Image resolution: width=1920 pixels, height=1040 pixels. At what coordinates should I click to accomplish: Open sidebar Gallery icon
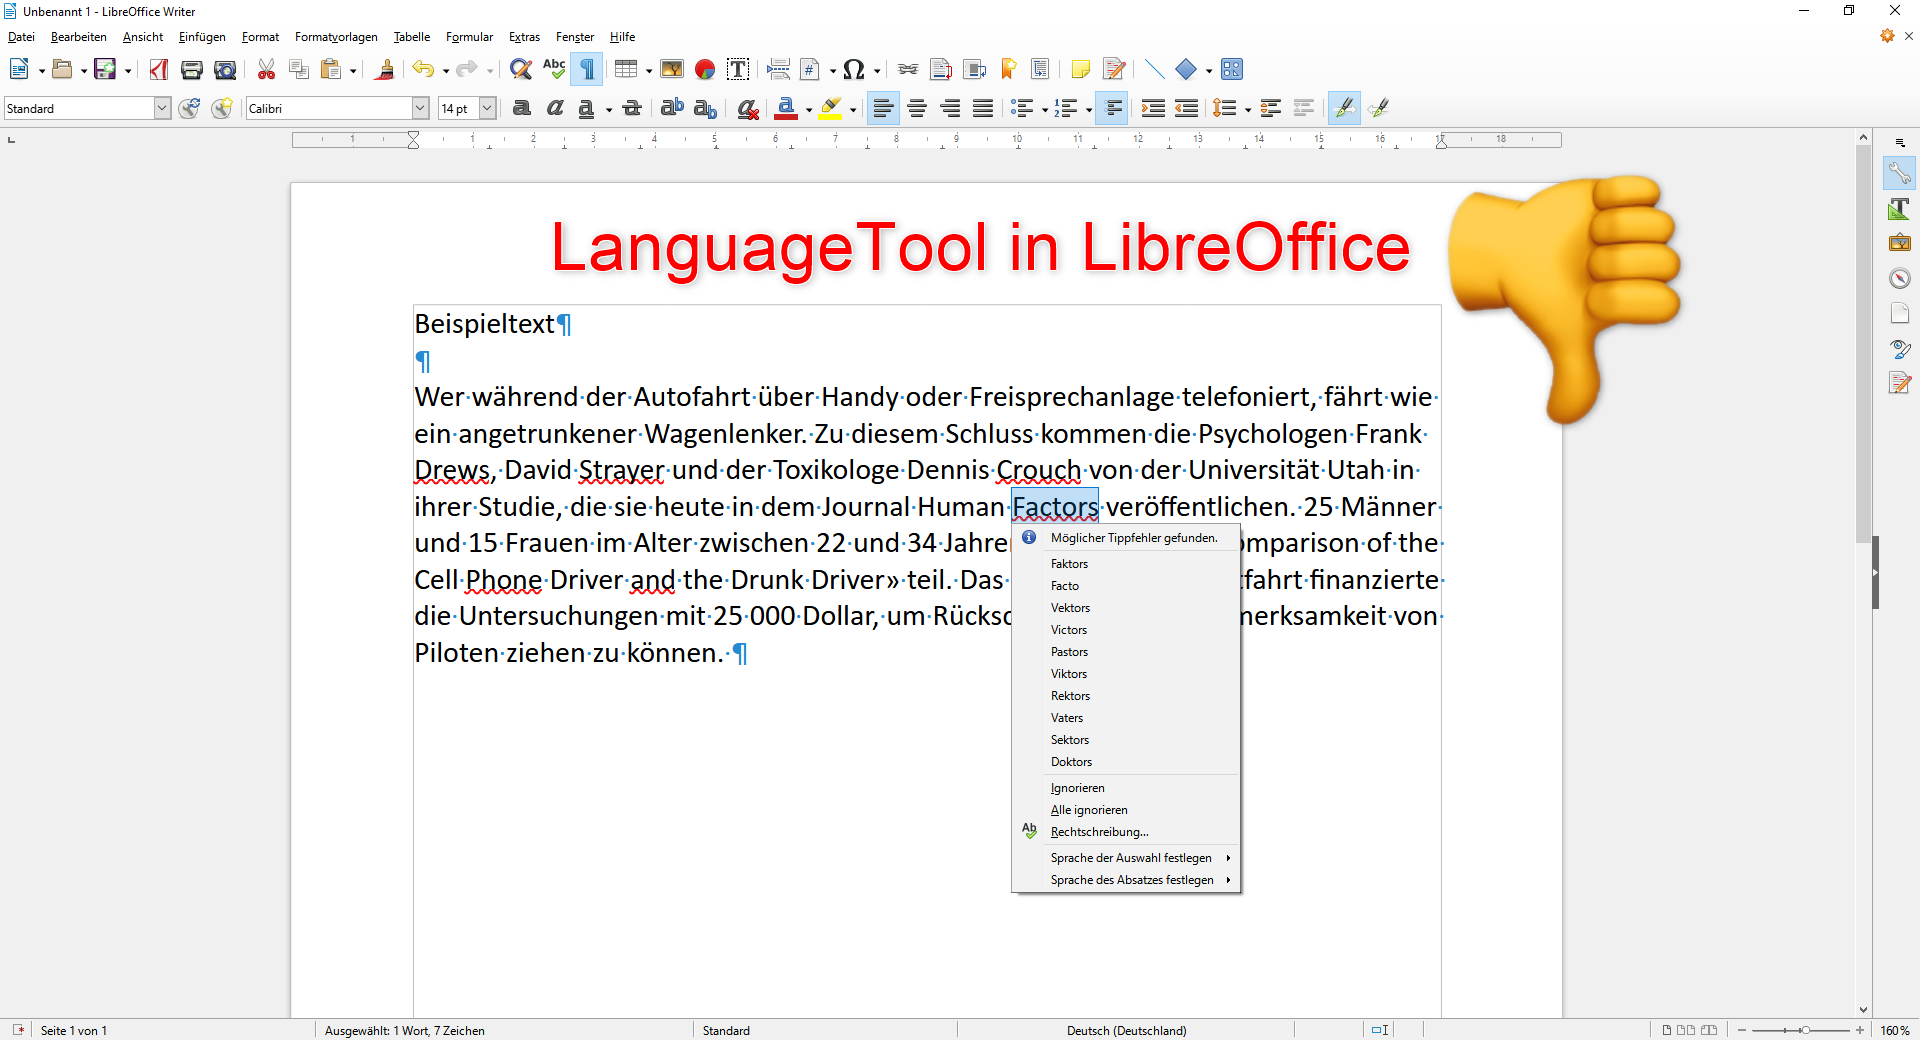pos(1899,243)
